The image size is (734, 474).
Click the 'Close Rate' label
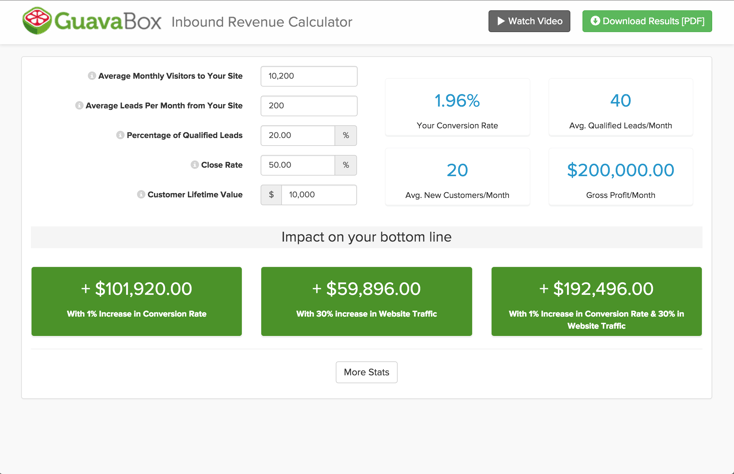click(x=222, y=165)
